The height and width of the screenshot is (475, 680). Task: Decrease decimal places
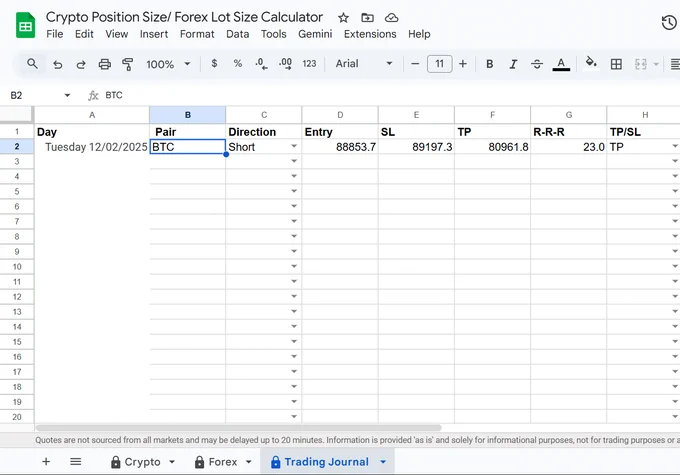(x=261, y=64)
